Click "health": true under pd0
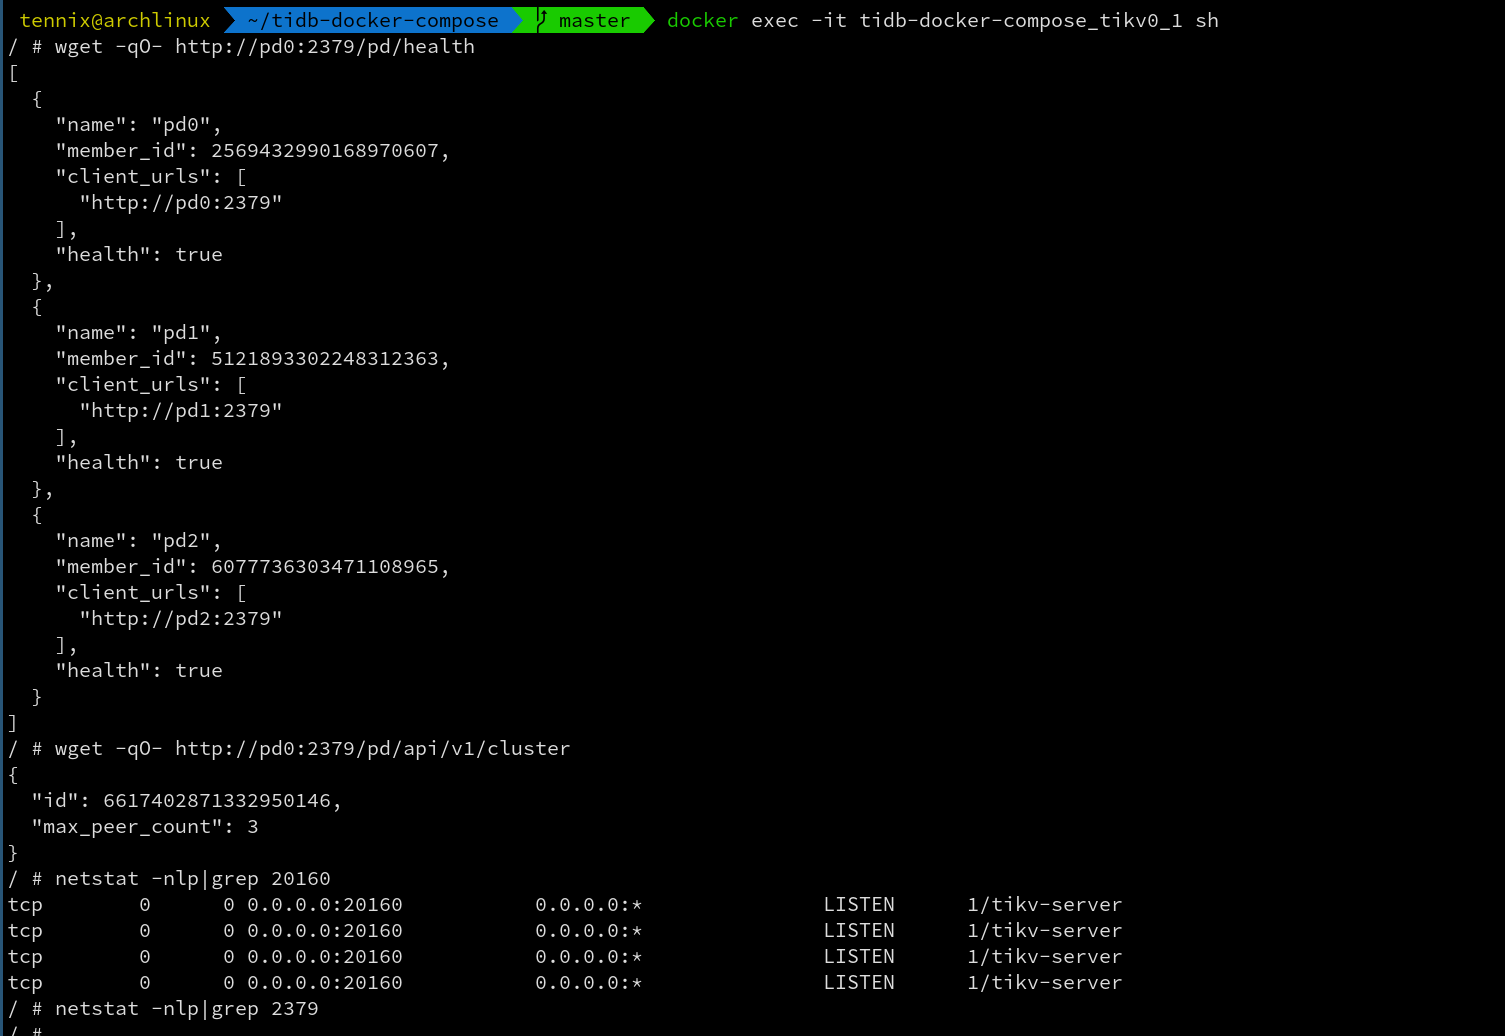Image resolution: width=1505 pixels, height=1036 pixels. 139,254
